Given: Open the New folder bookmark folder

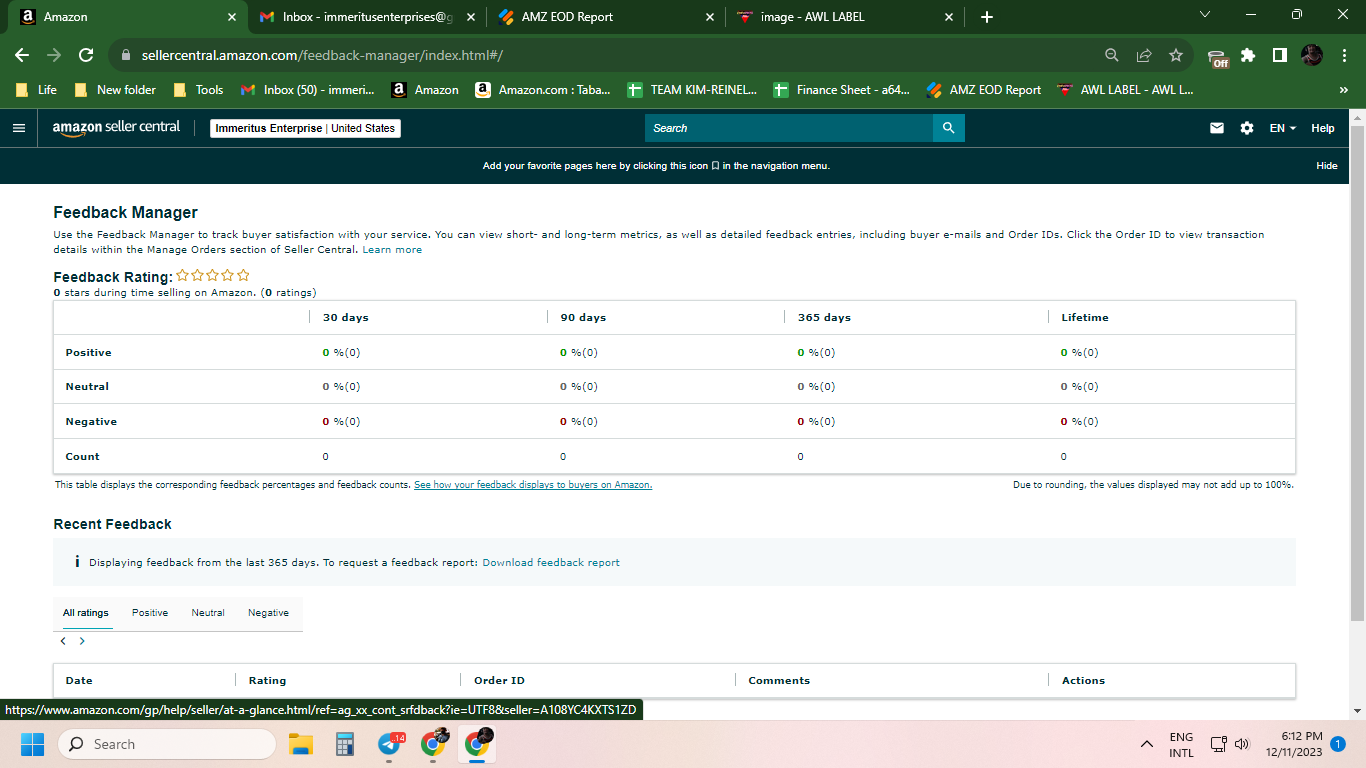Looking at the screenshot, I should point(115,90).
